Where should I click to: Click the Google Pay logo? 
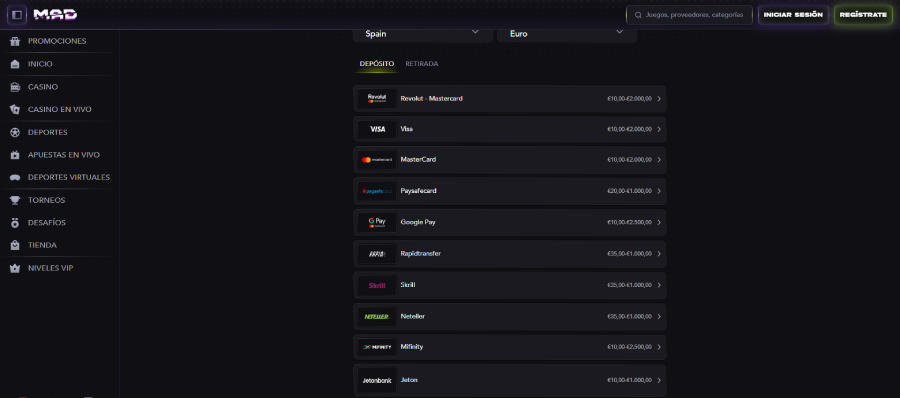coord(377,222)
